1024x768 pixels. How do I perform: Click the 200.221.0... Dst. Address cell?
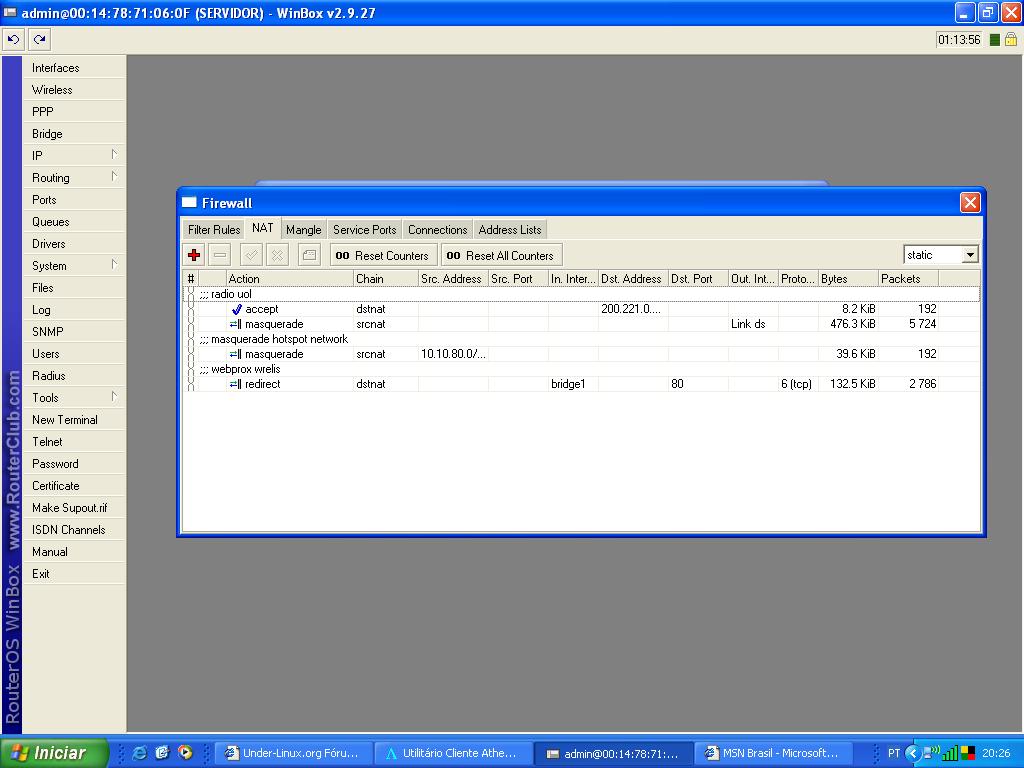pos(633,310)
